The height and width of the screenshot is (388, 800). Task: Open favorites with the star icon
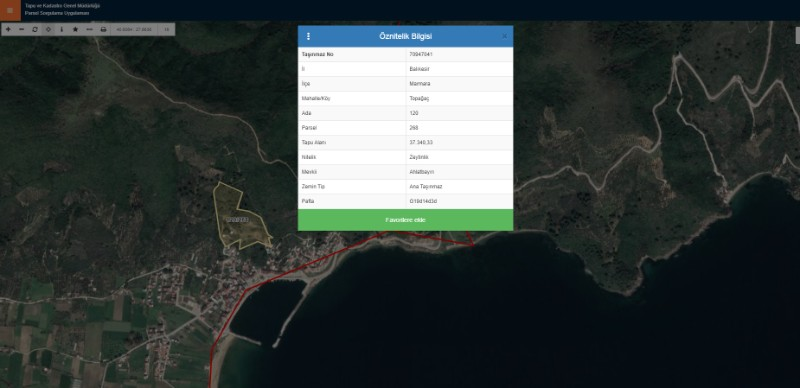click(x=76, y=29)
